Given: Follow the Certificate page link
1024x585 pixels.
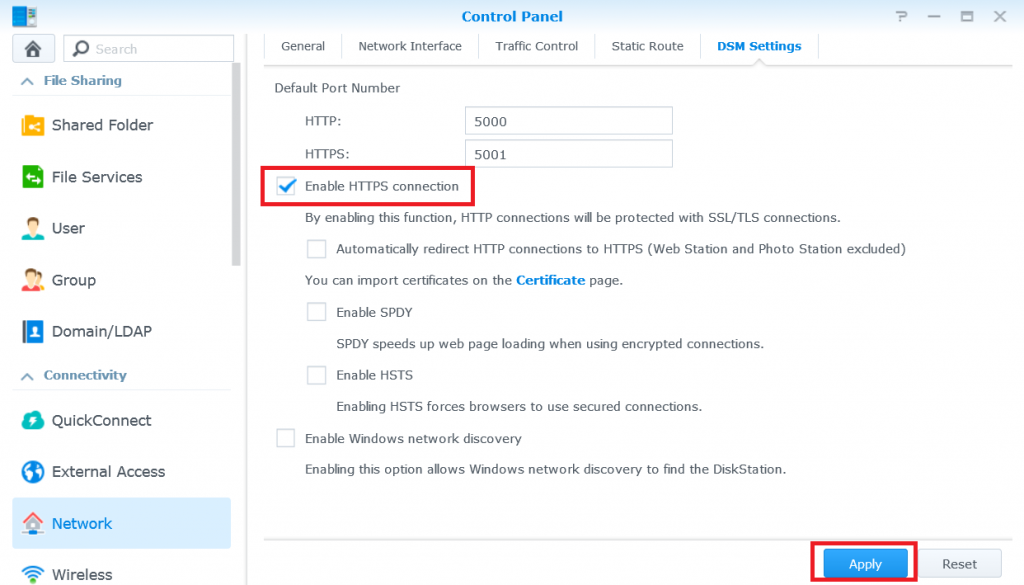Looking at the screenshot, I should point(550,280).
